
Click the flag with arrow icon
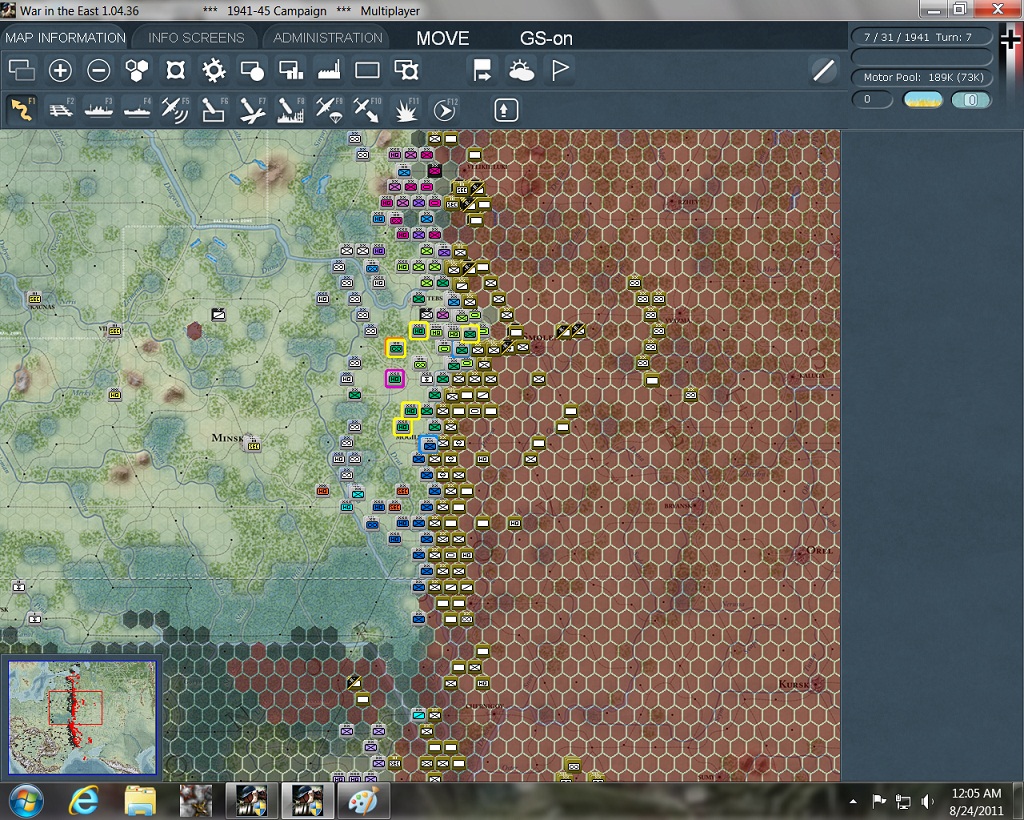pos(483,70)
